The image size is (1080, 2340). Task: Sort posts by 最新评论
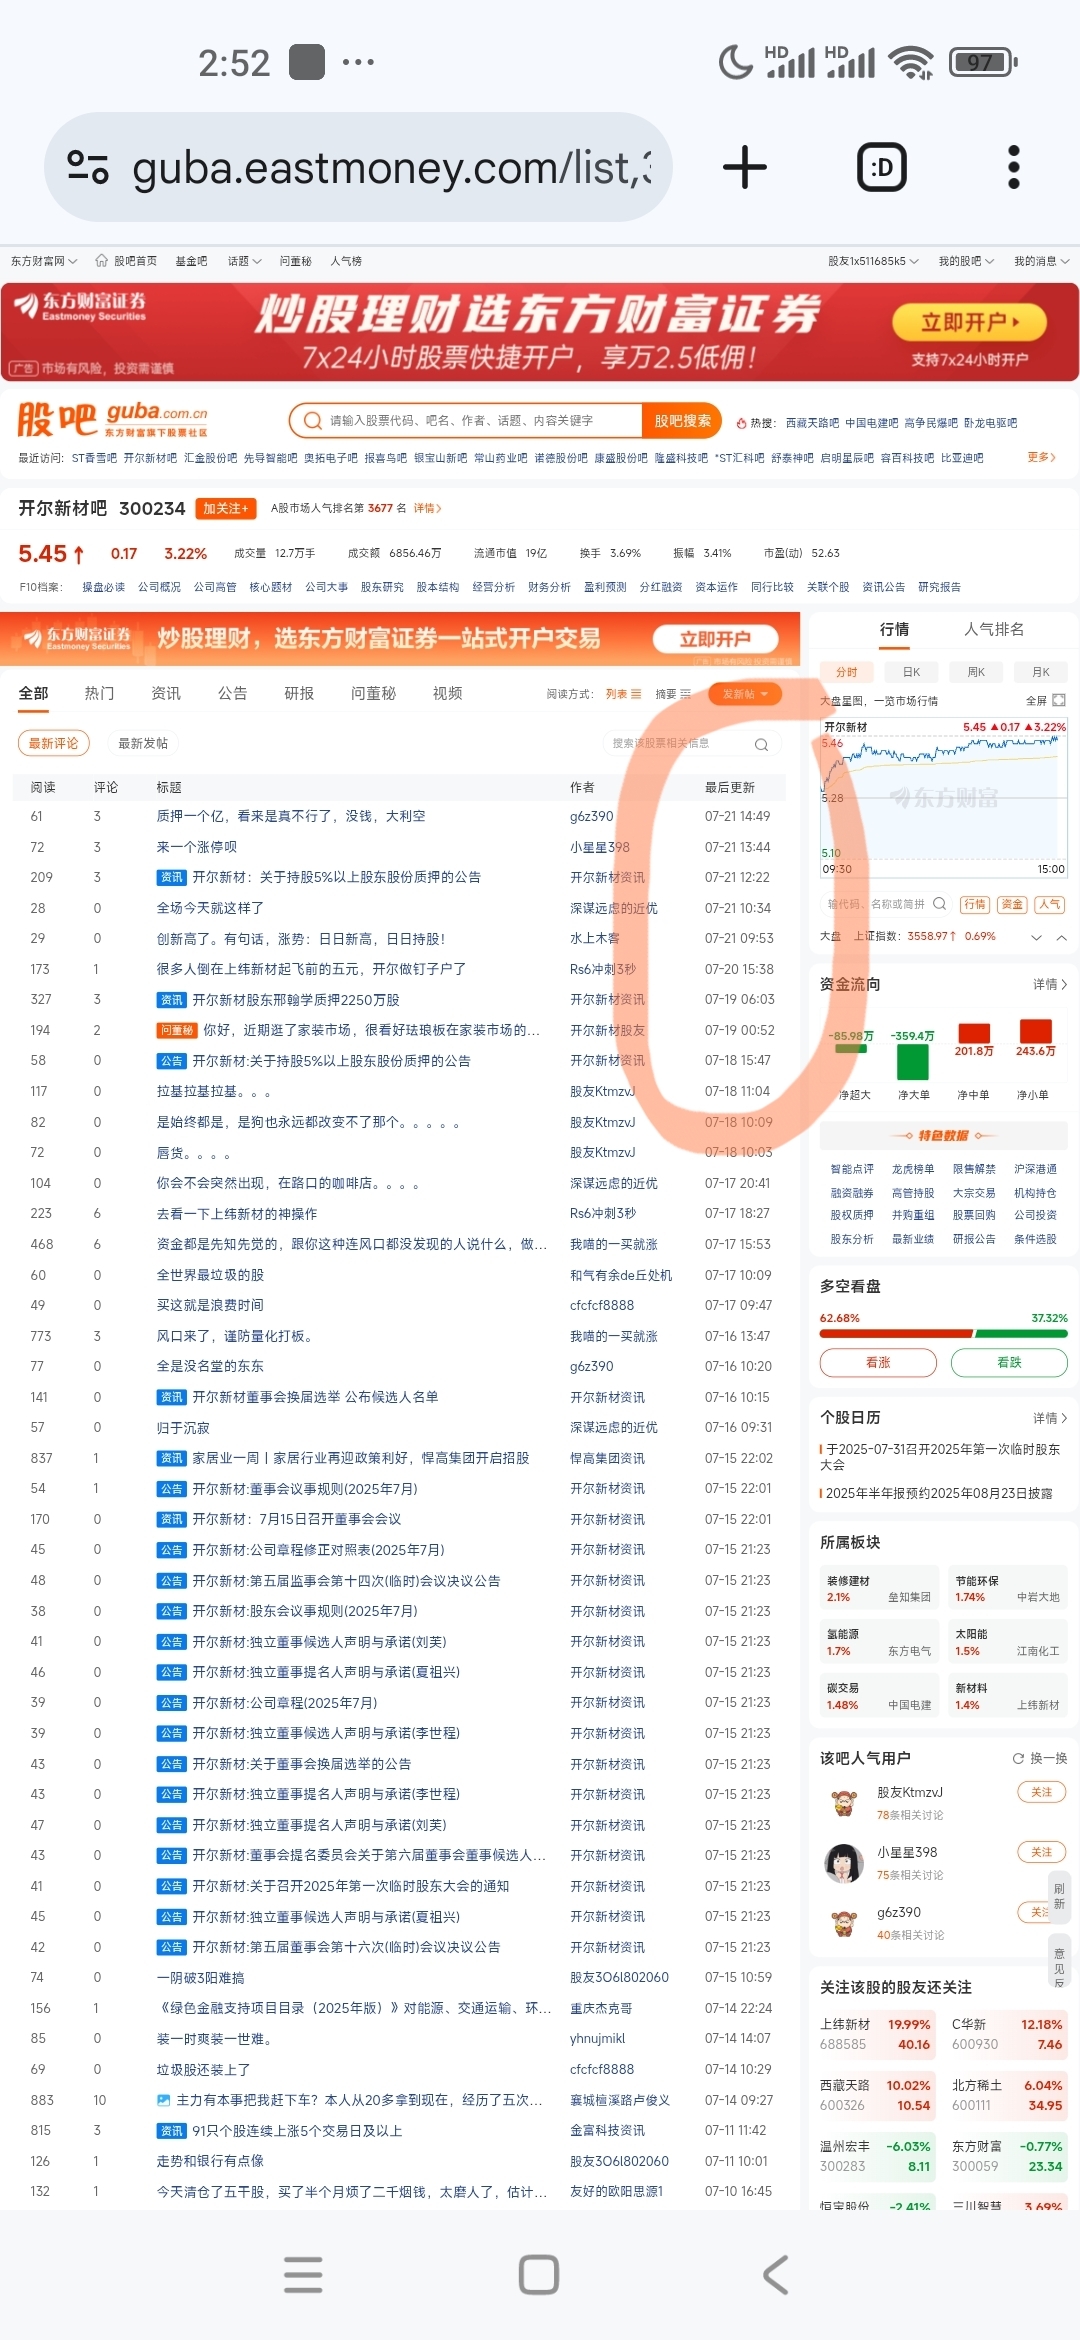[53, 743]
